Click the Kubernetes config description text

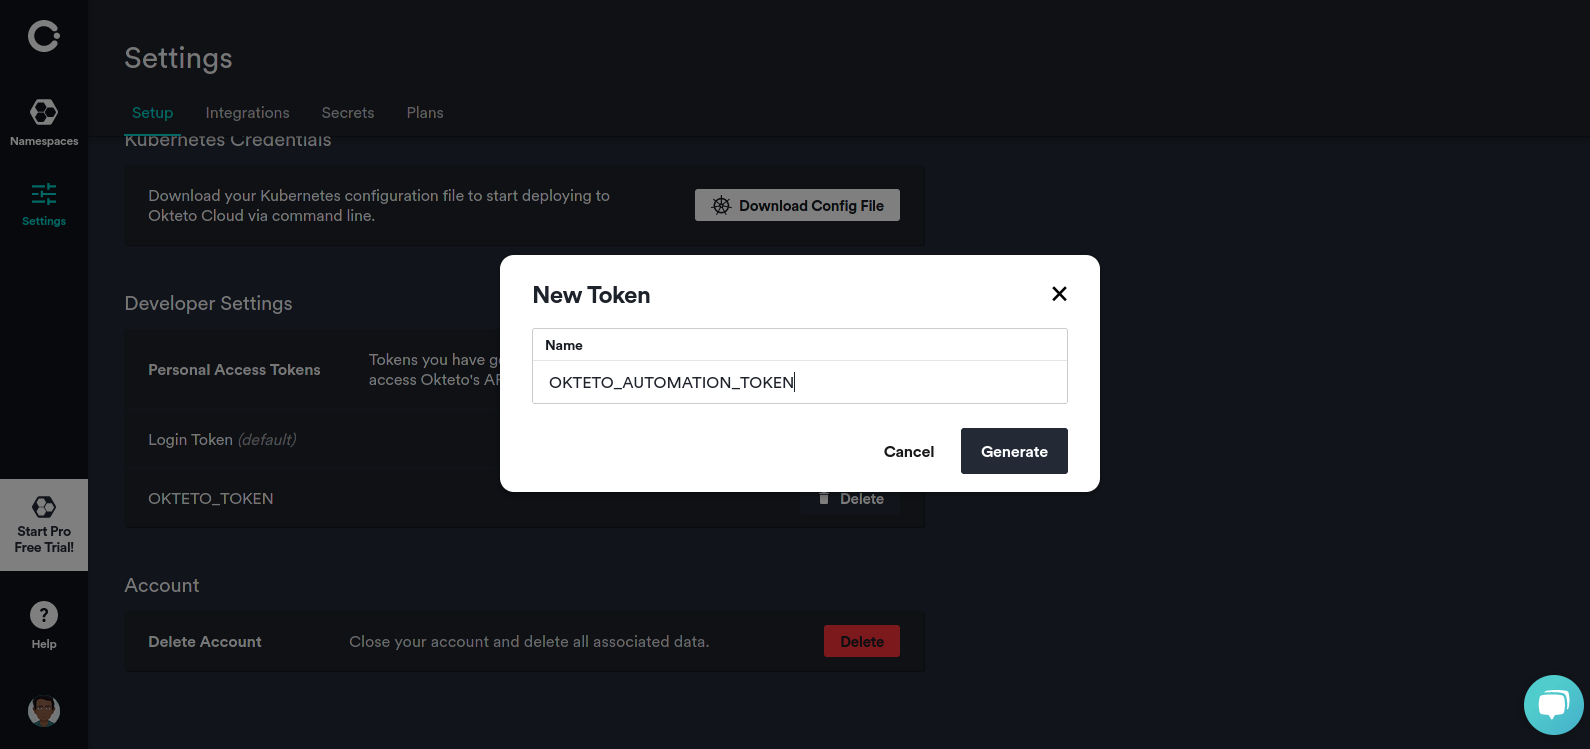point(379,206)
